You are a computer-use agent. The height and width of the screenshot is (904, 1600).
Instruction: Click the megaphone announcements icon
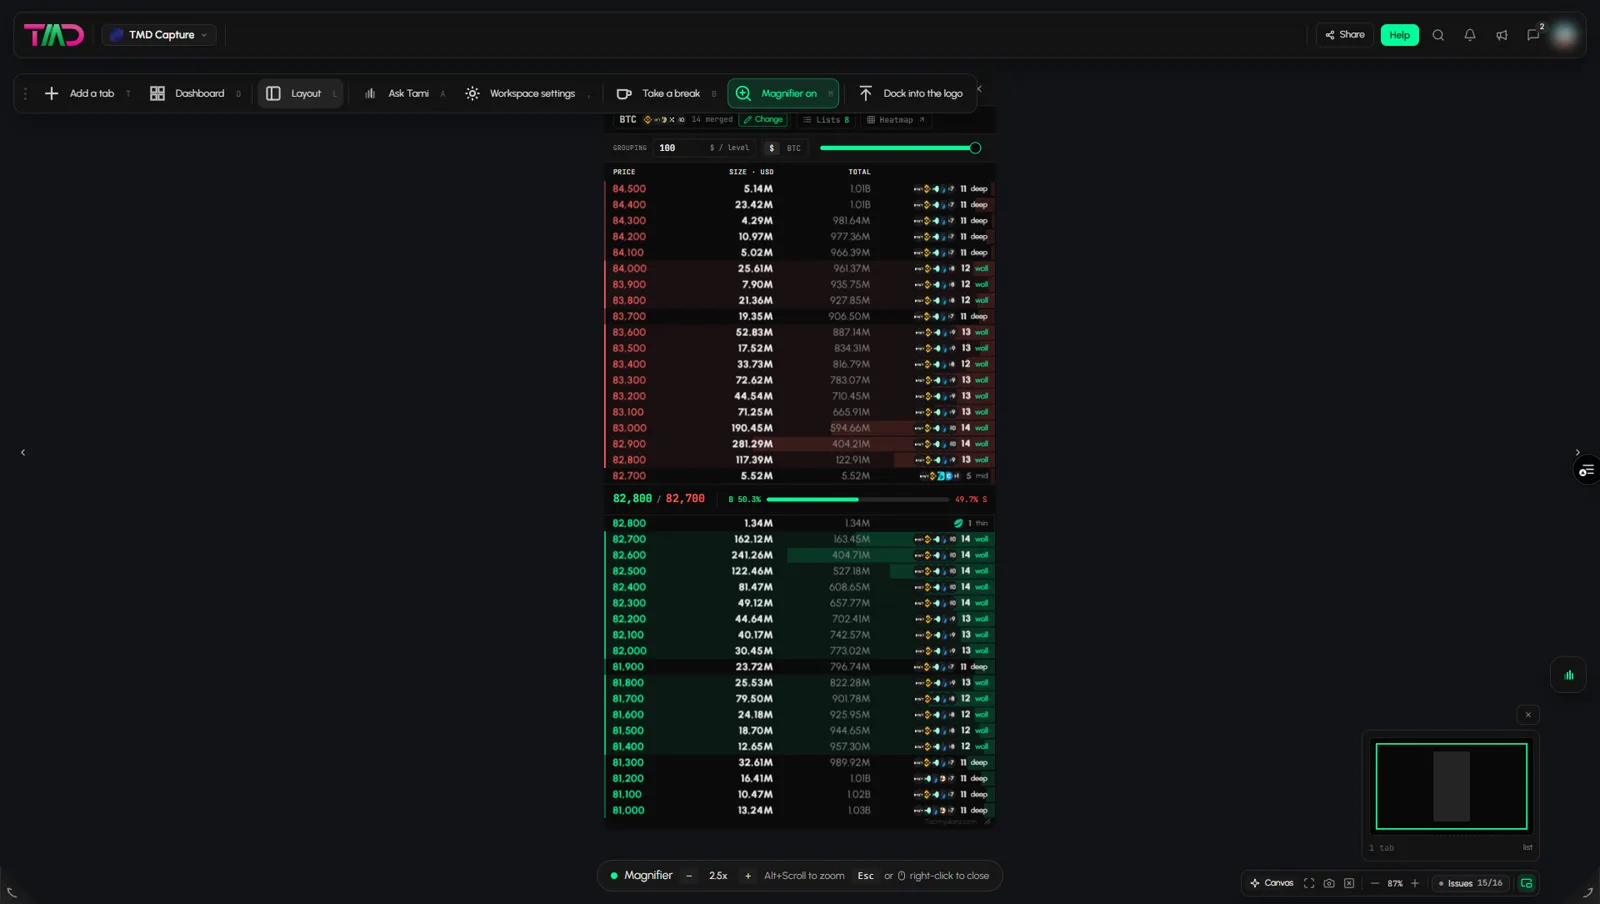(1502, 35)
